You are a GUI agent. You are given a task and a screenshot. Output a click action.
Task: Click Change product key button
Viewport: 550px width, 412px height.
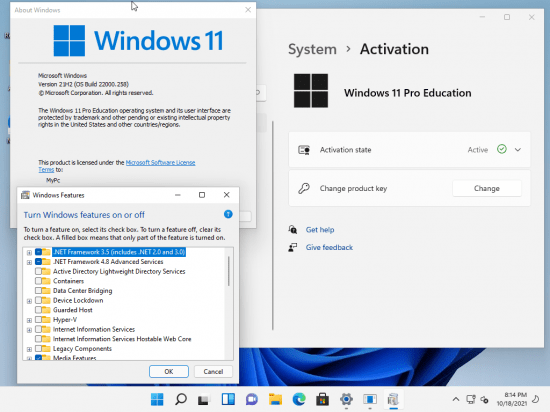(x=487, y=188)
